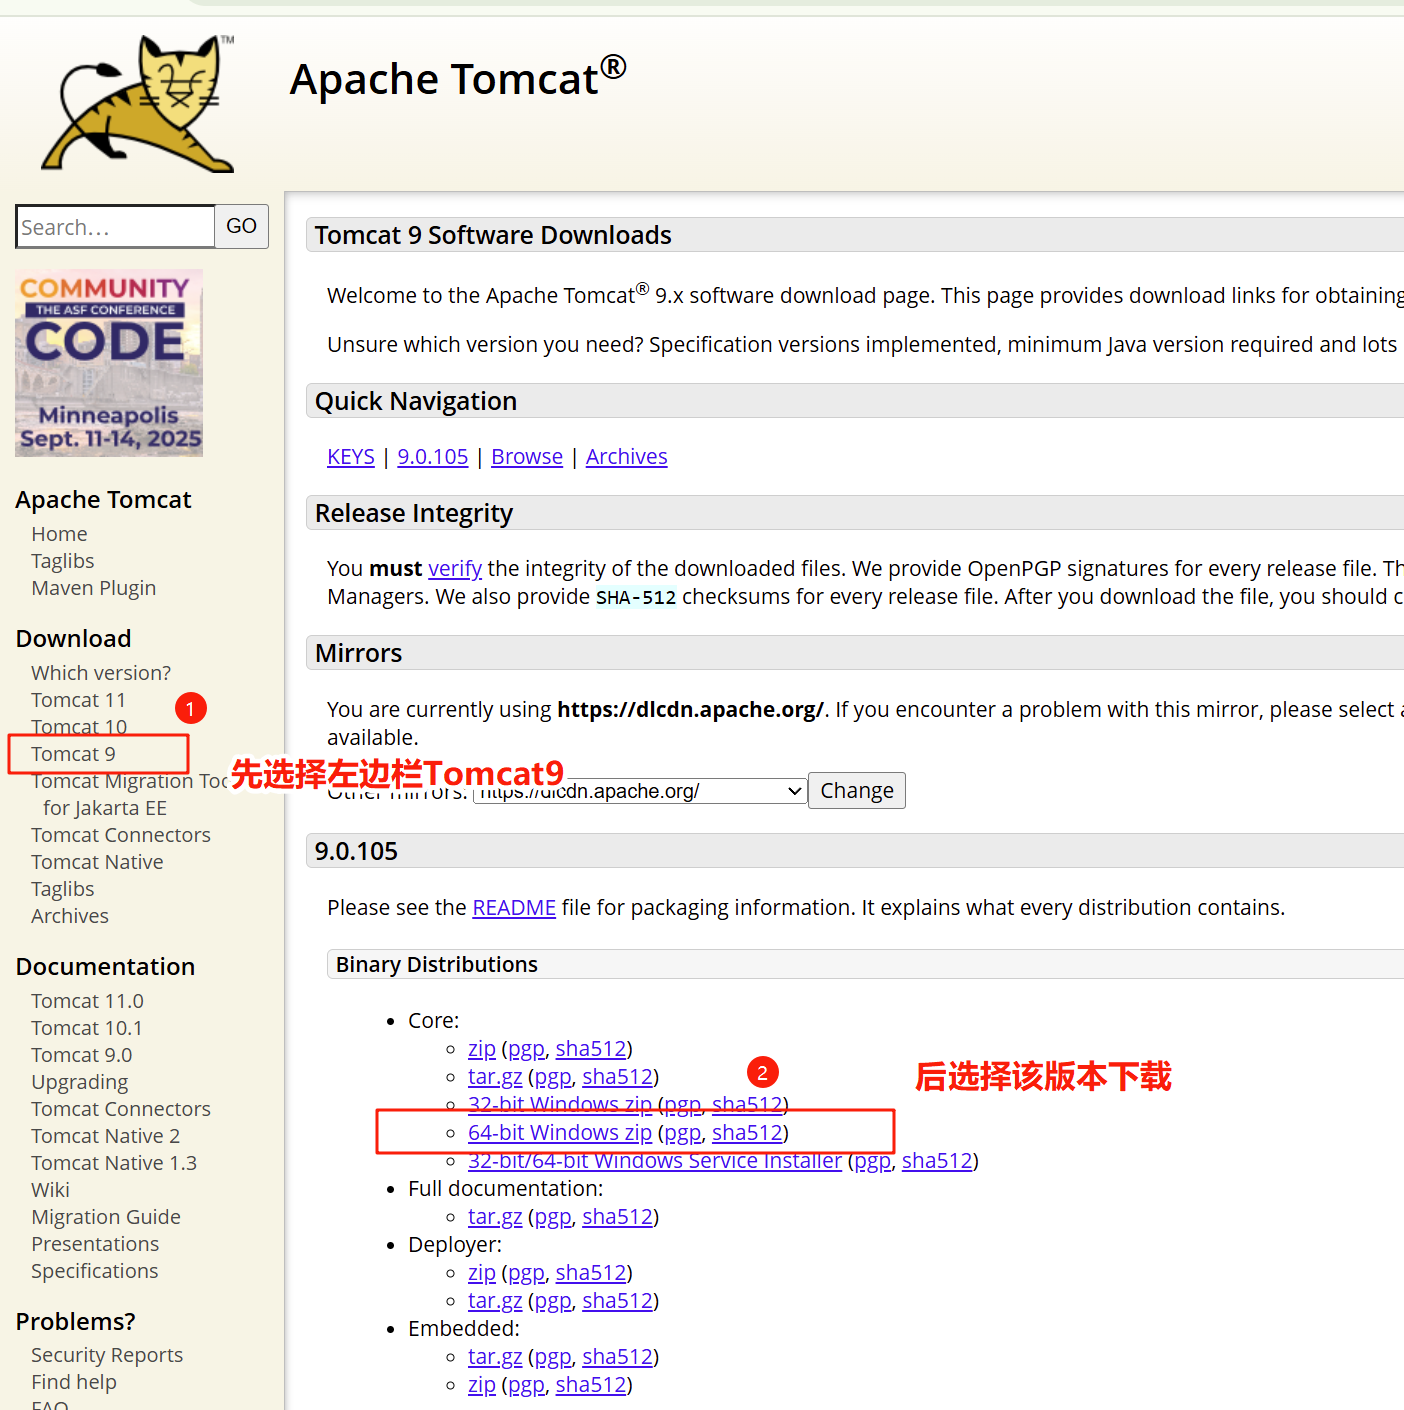Open the Wiki link
The width and height of the screenshot is (1404, 1410).
[50, 1190]
